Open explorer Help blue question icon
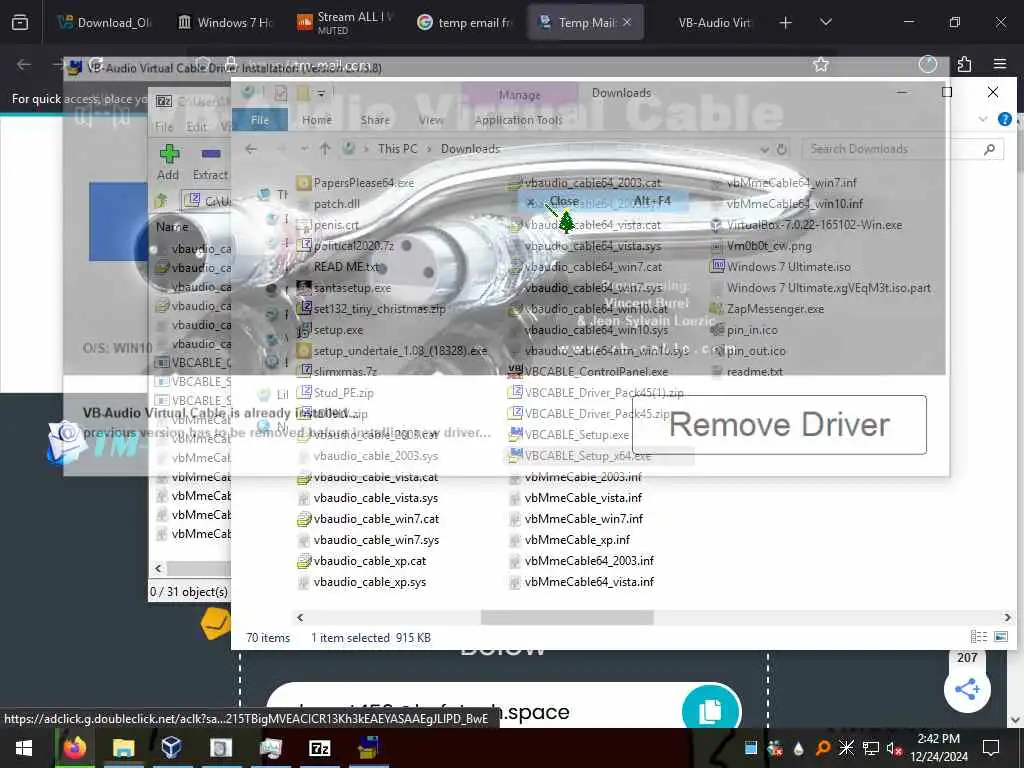Image resolution: width=1024 pixels, height=768 pixels. tap(1004, 119)
